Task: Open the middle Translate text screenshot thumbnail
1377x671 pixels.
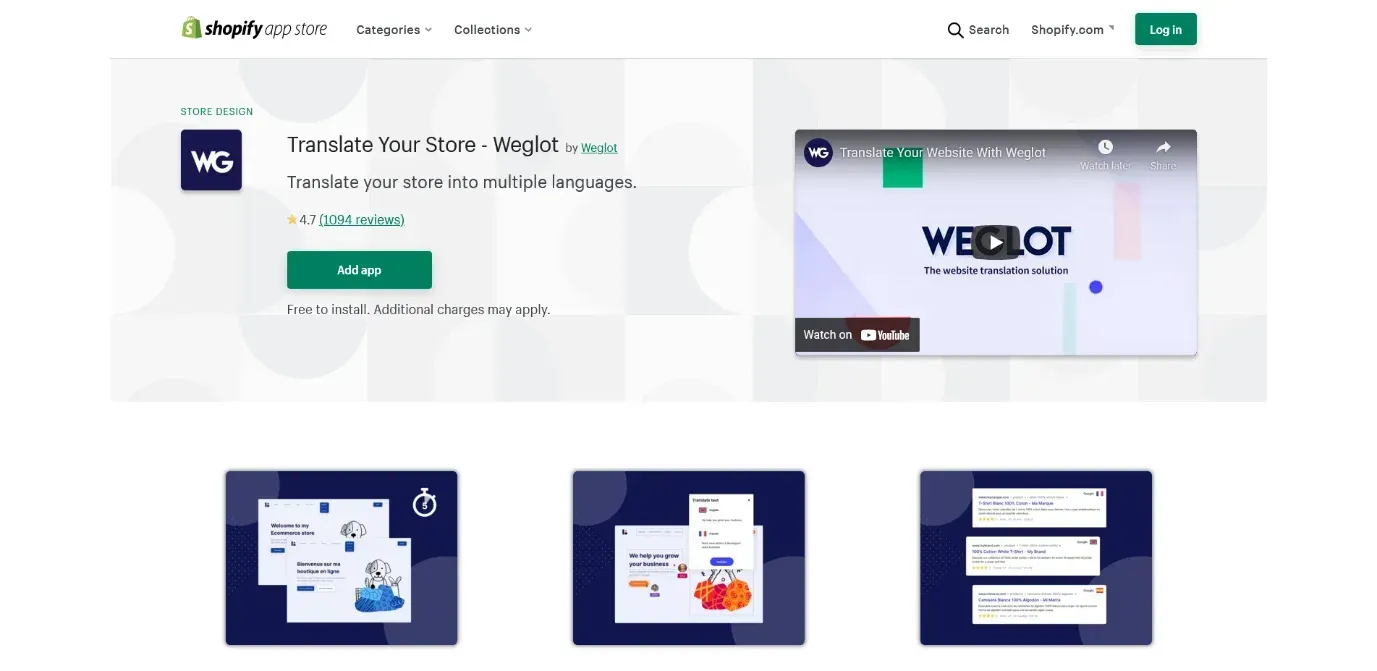Action: pyautogui.click(x=688, y=558)
